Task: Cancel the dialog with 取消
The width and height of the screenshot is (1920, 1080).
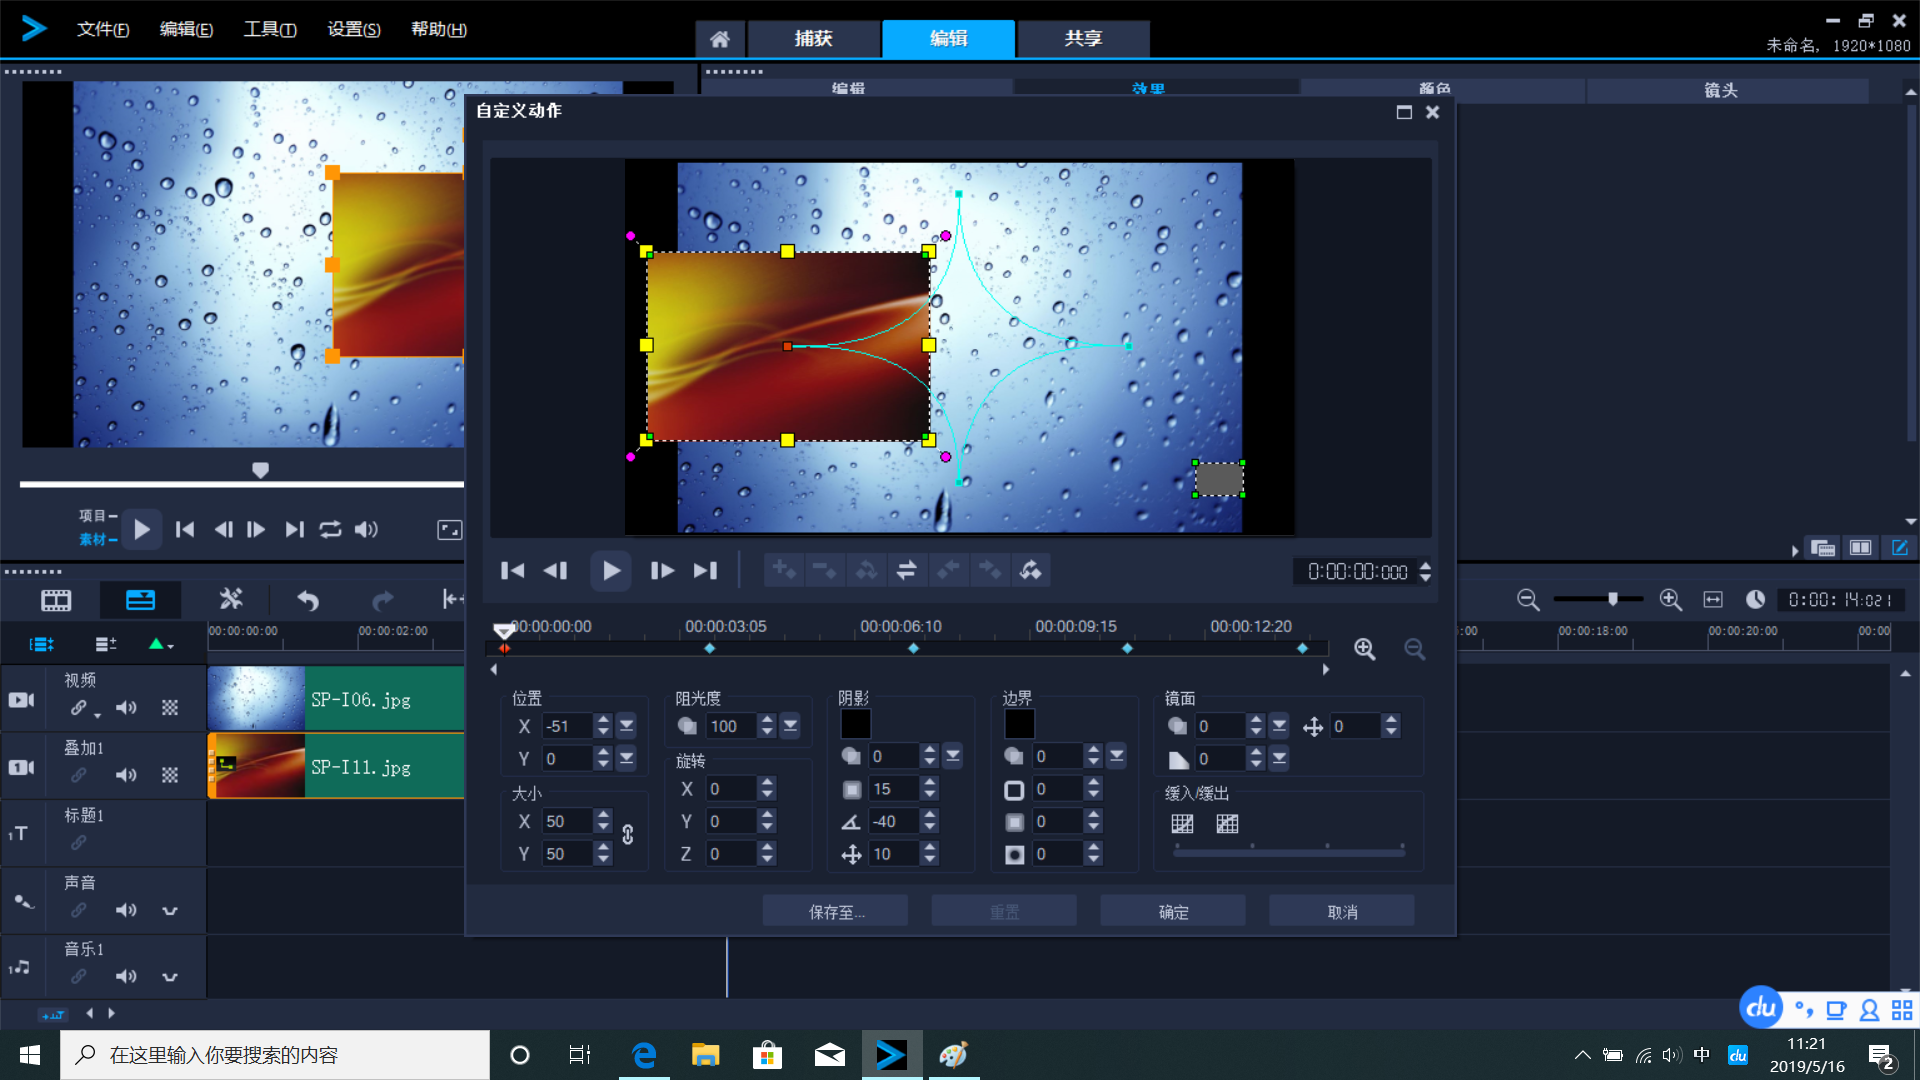Action: (x=1342, y=912)
